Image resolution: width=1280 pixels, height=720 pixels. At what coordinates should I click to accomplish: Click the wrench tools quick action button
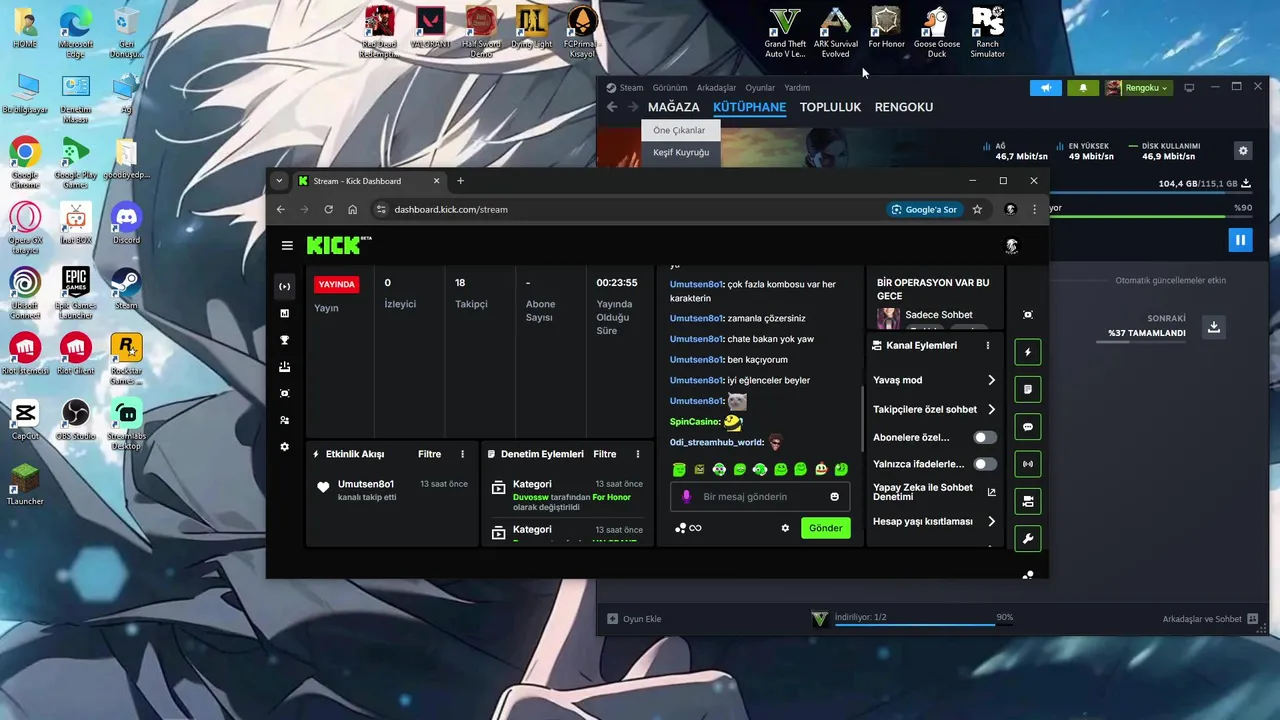(1027, 539)
